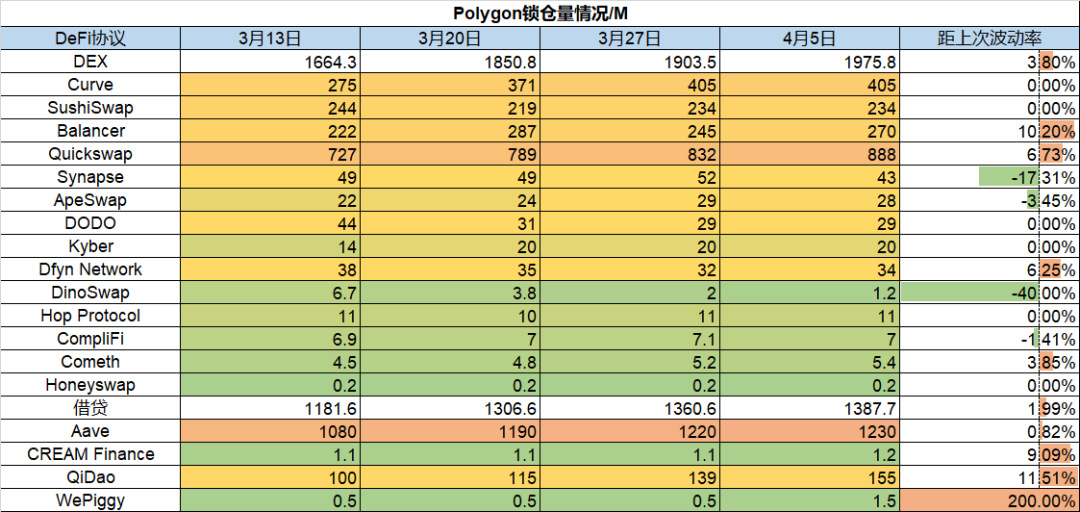The width and height of the screenshot is (1080, 512).
Task: Select DinoSwap value 3.8
Action: 450,293
